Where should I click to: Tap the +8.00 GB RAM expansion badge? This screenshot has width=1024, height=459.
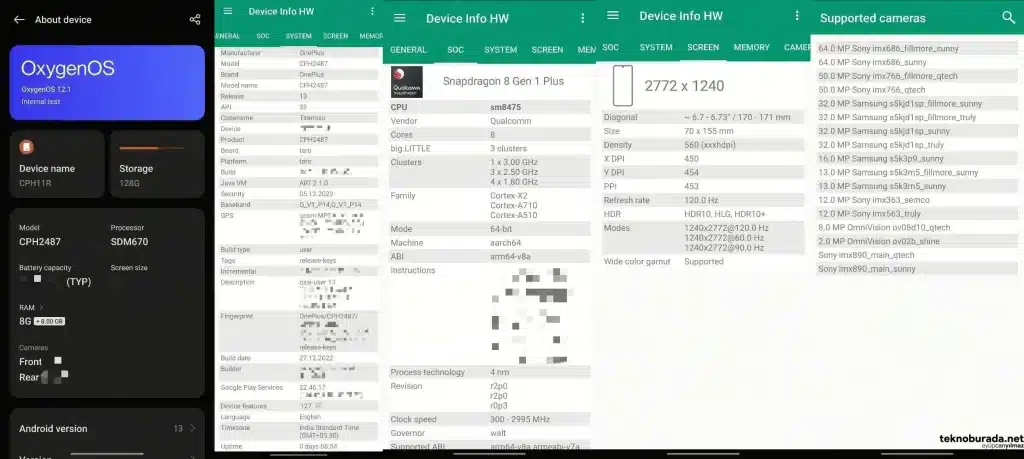tap(50, 321)
